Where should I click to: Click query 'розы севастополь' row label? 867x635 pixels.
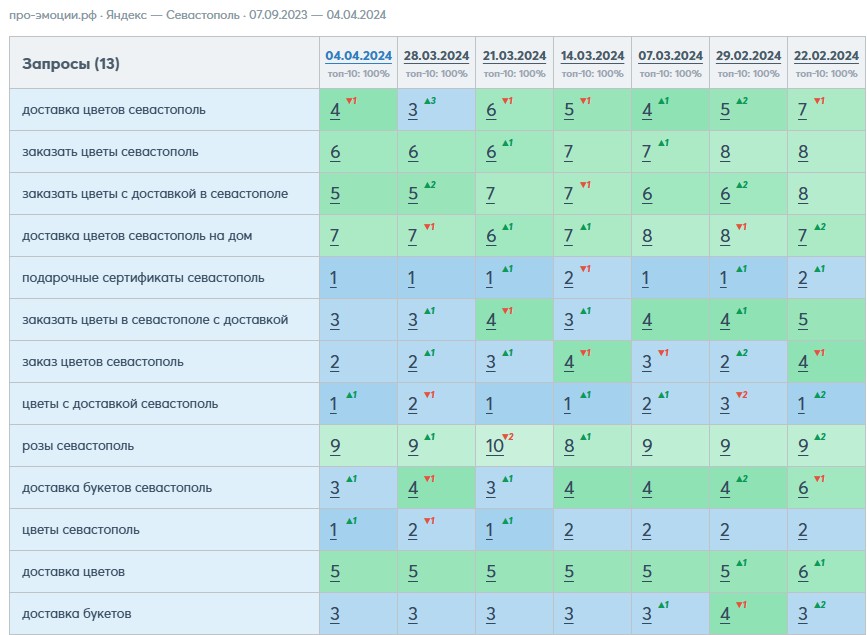click(78, 446)
